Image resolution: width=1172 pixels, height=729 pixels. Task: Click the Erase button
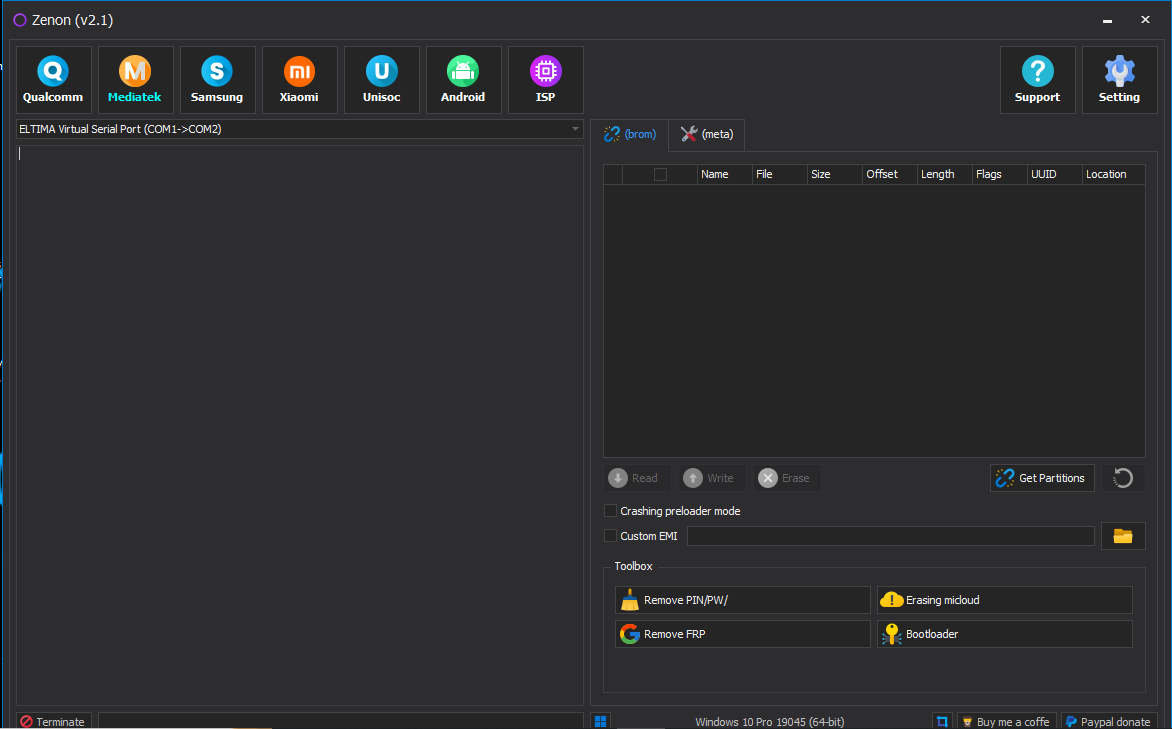tap(785, 478)
